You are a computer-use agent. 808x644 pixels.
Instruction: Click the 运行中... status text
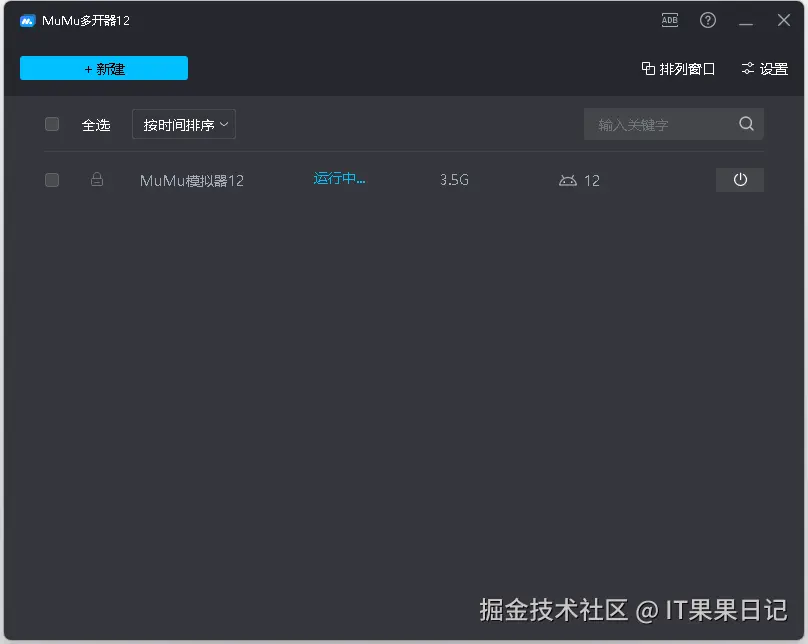point(339,179)
